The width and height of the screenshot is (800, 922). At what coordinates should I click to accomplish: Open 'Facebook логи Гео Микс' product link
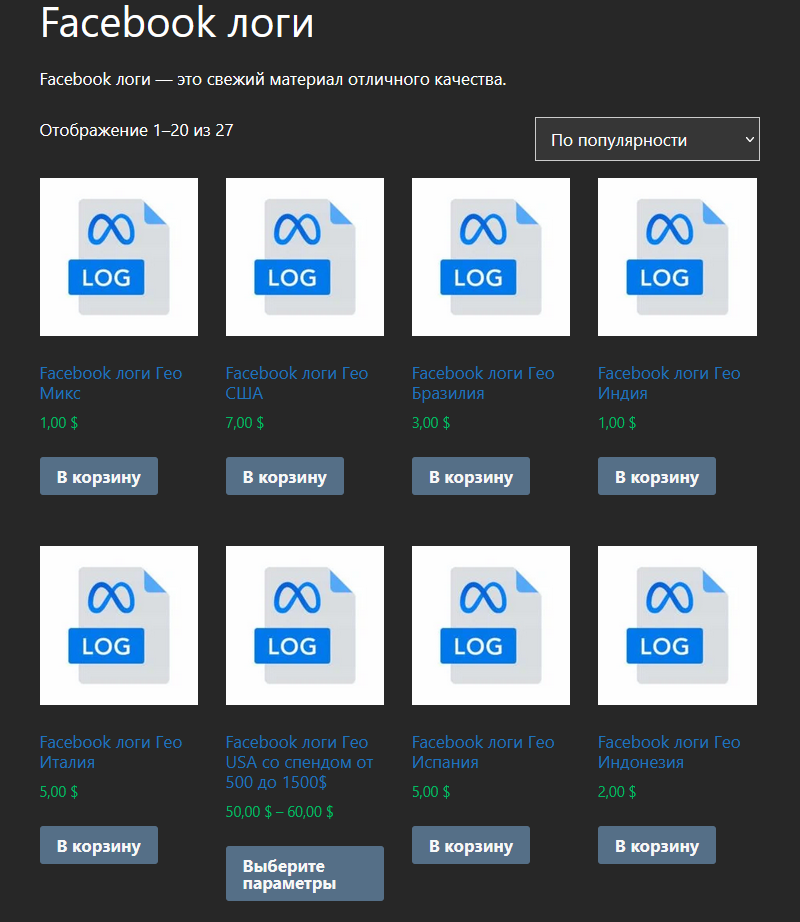(x=111, y=383)
